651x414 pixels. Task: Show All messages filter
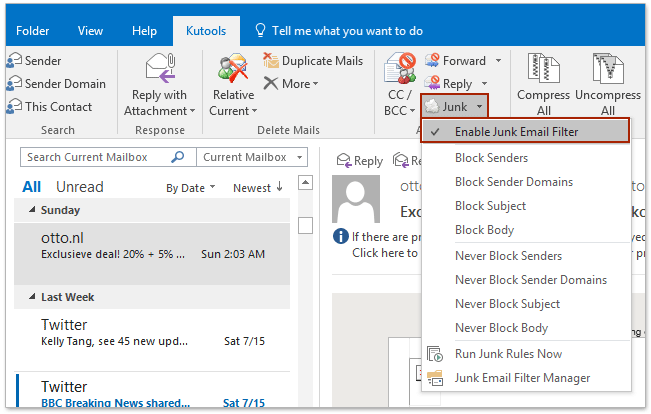32,187
